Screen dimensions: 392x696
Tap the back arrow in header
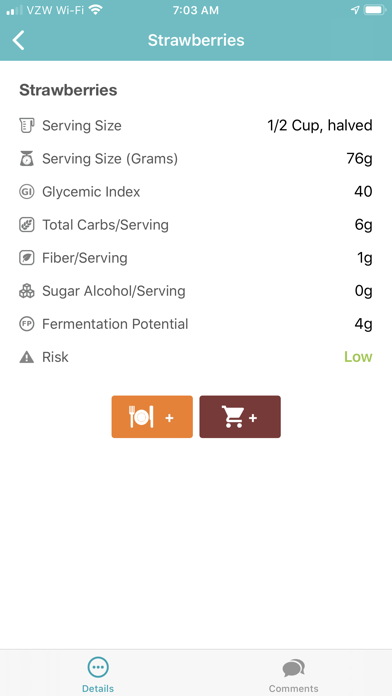pos(19,40)
